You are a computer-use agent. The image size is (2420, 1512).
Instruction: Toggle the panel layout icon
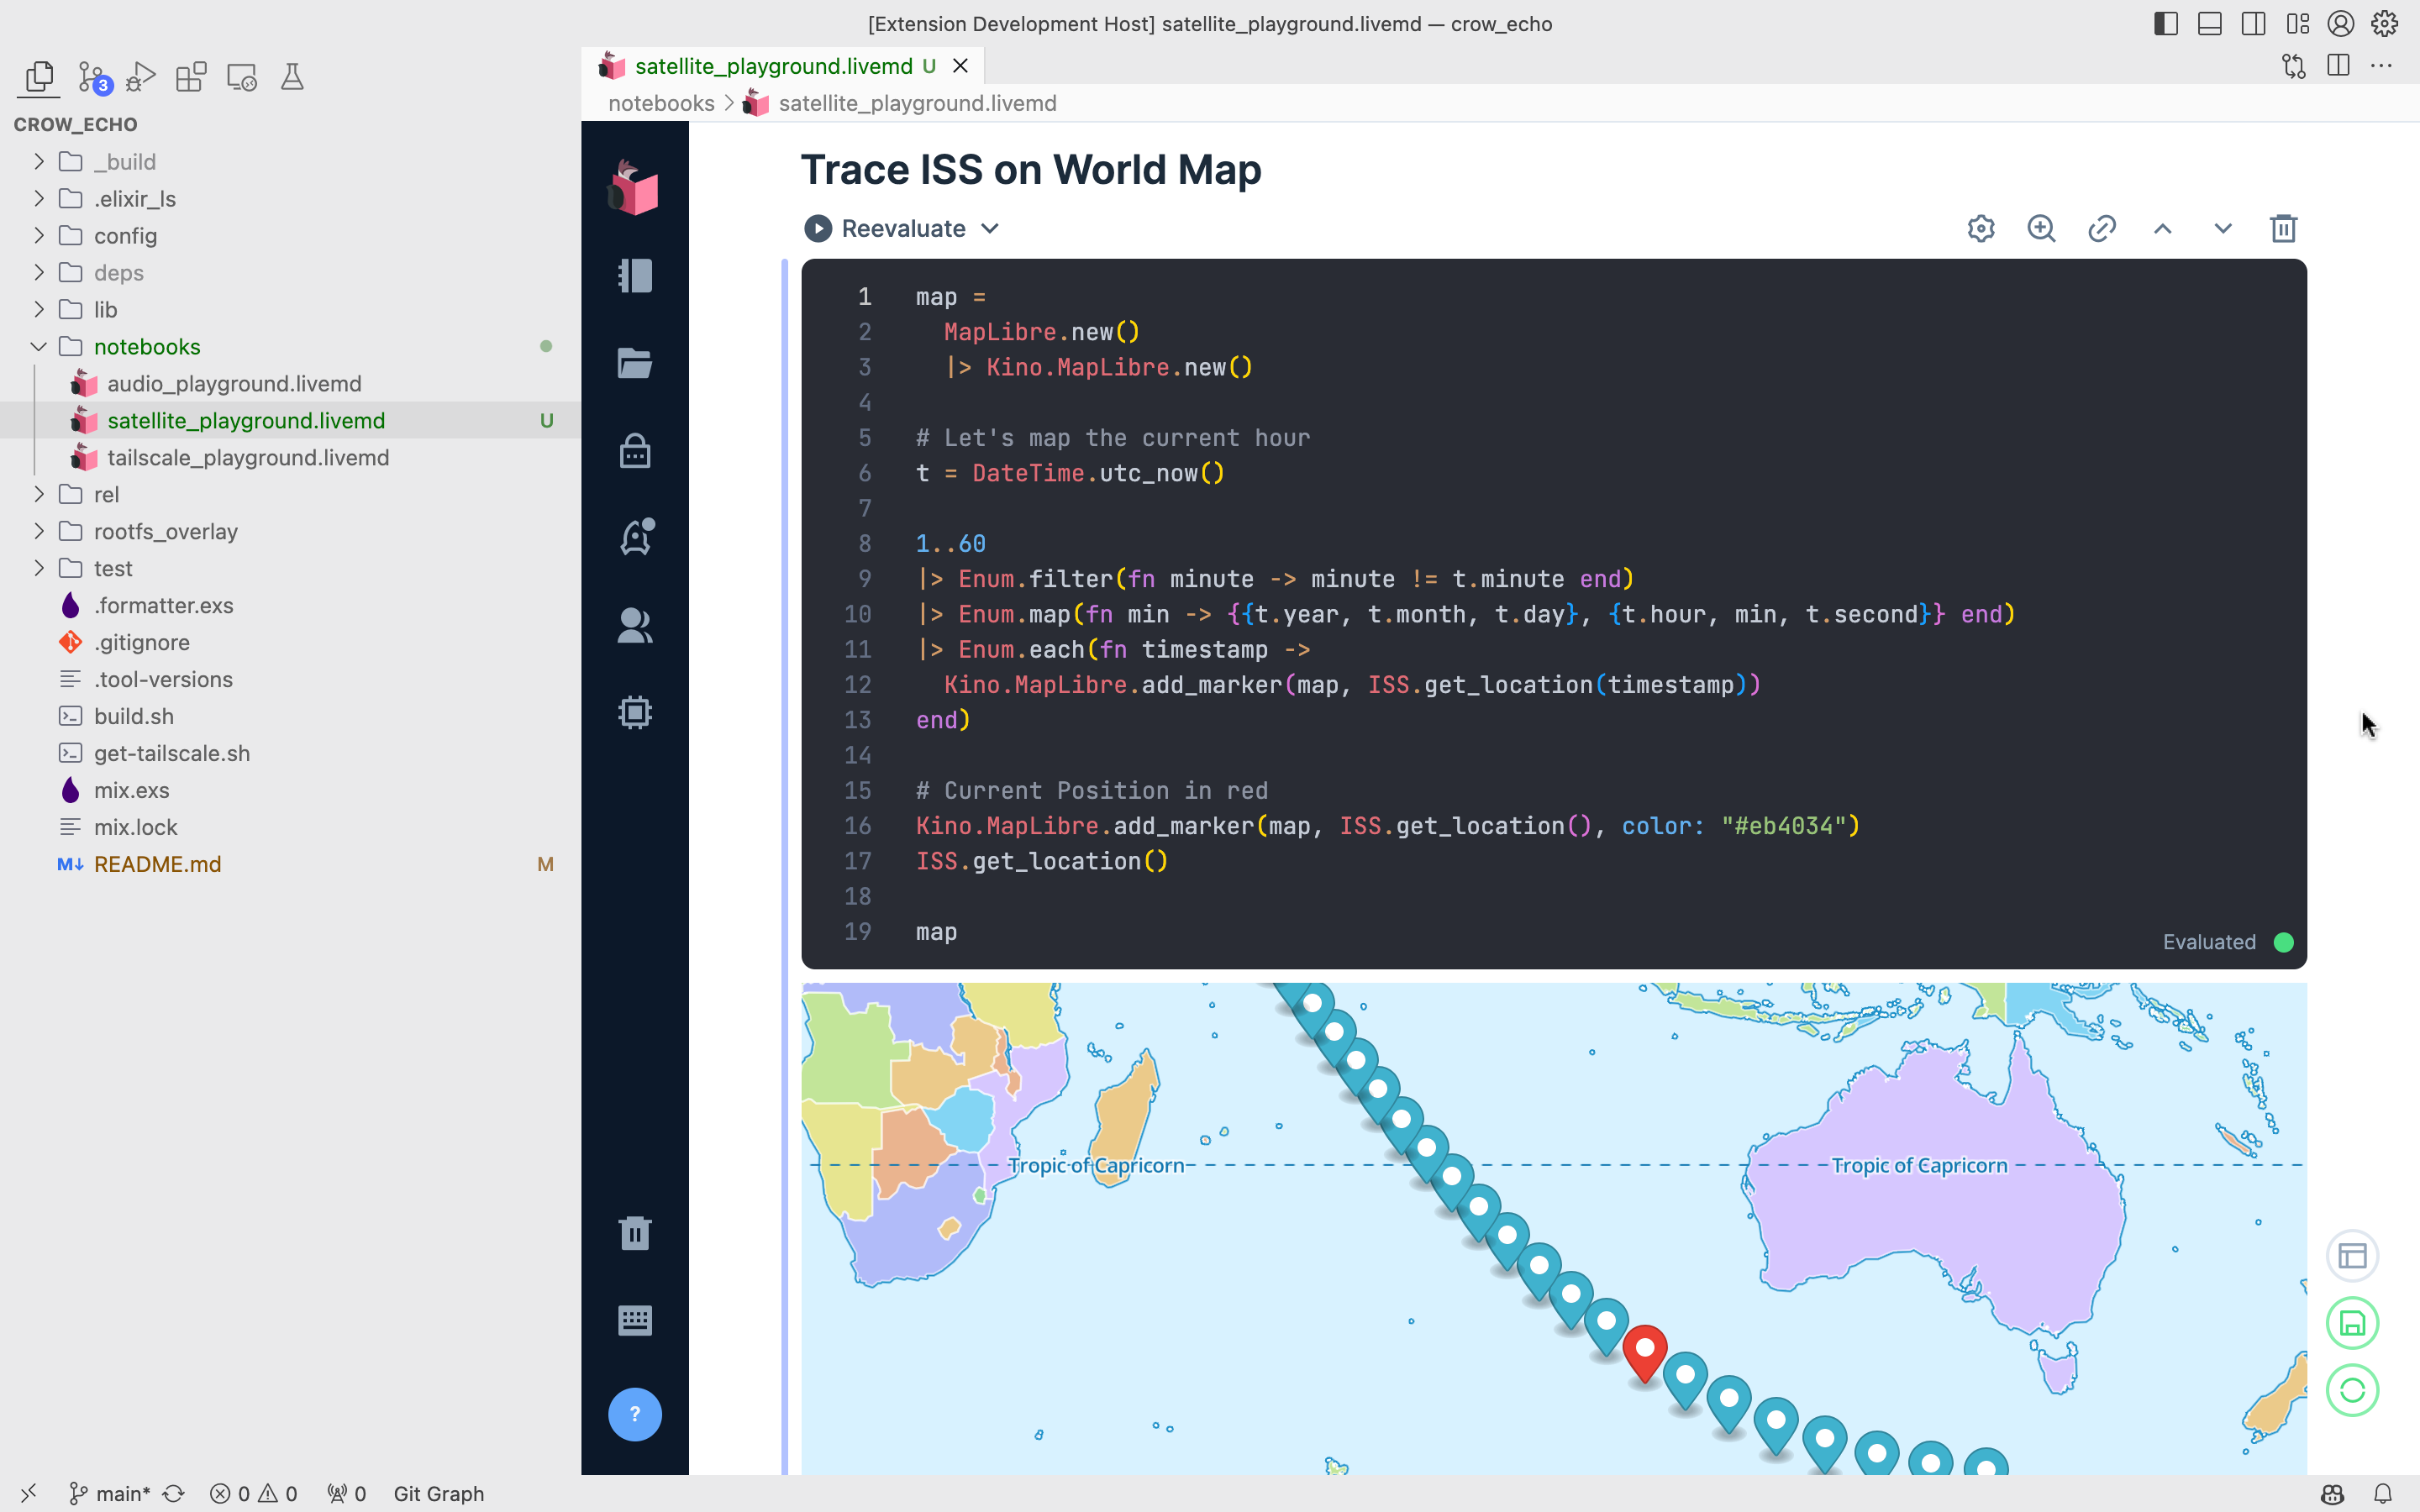(x=2207, y=23)
